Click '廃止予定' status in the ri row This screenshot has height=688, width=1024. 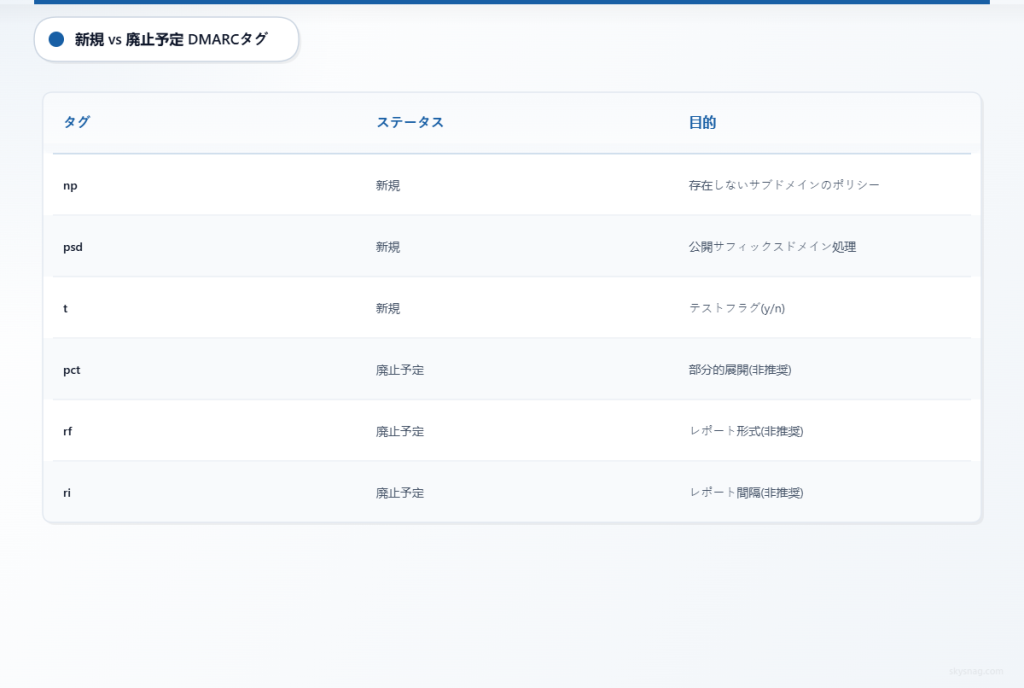tap(400, 493)
